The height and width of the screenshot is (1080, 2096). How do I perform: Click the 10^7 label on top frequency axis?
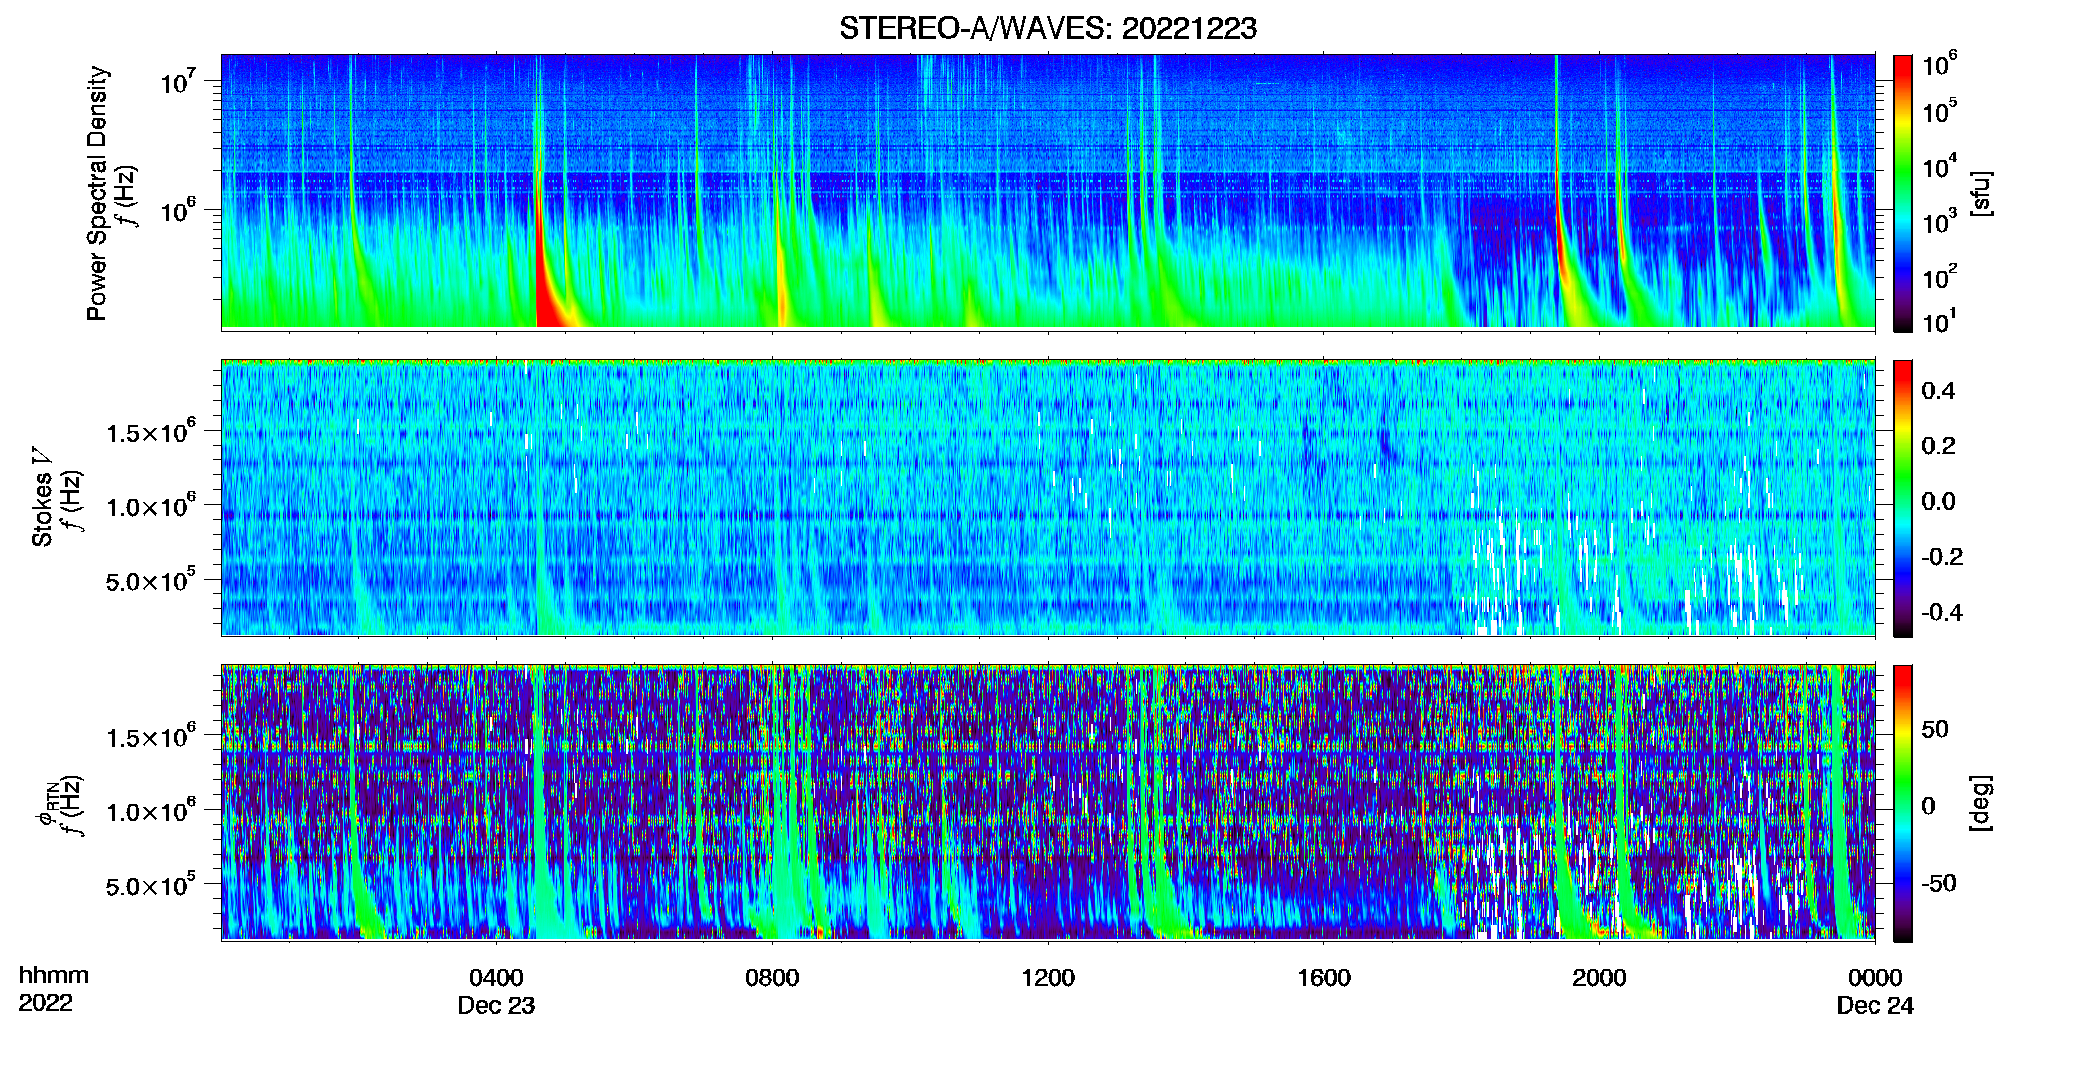(178, 81)
